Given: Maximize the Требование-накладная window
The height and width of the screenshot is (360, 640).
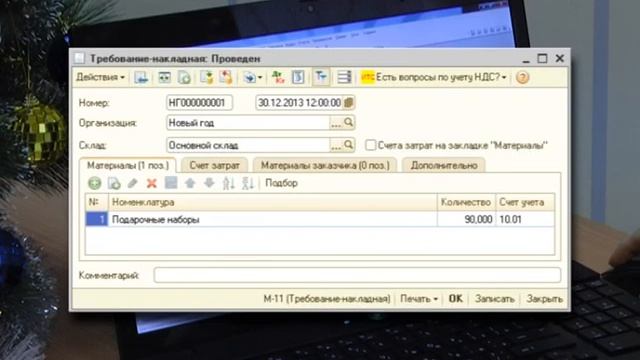Looking at the screenshot, I should [x=542, y=58].
